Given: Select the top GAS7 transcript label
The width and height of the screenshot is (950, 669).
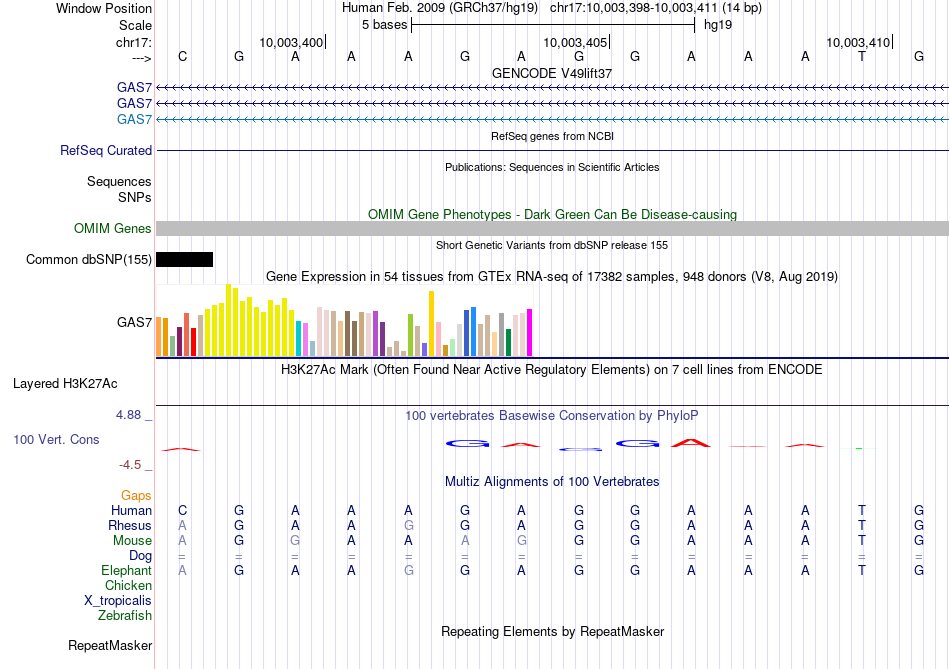Looking at the screenshot, I should (134, 87).
